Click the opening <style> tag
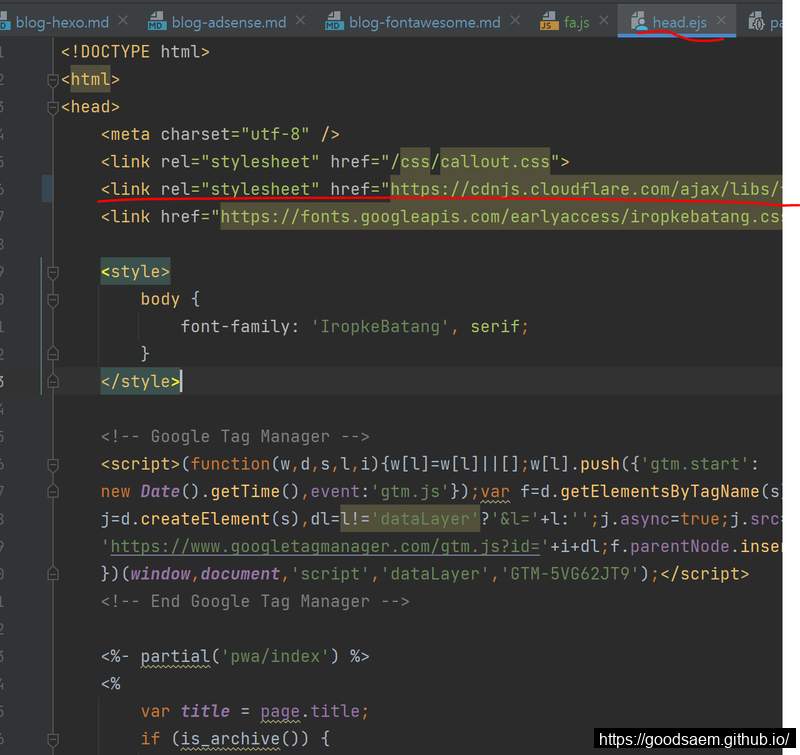 pyautogui.click(x=135, y=271)
